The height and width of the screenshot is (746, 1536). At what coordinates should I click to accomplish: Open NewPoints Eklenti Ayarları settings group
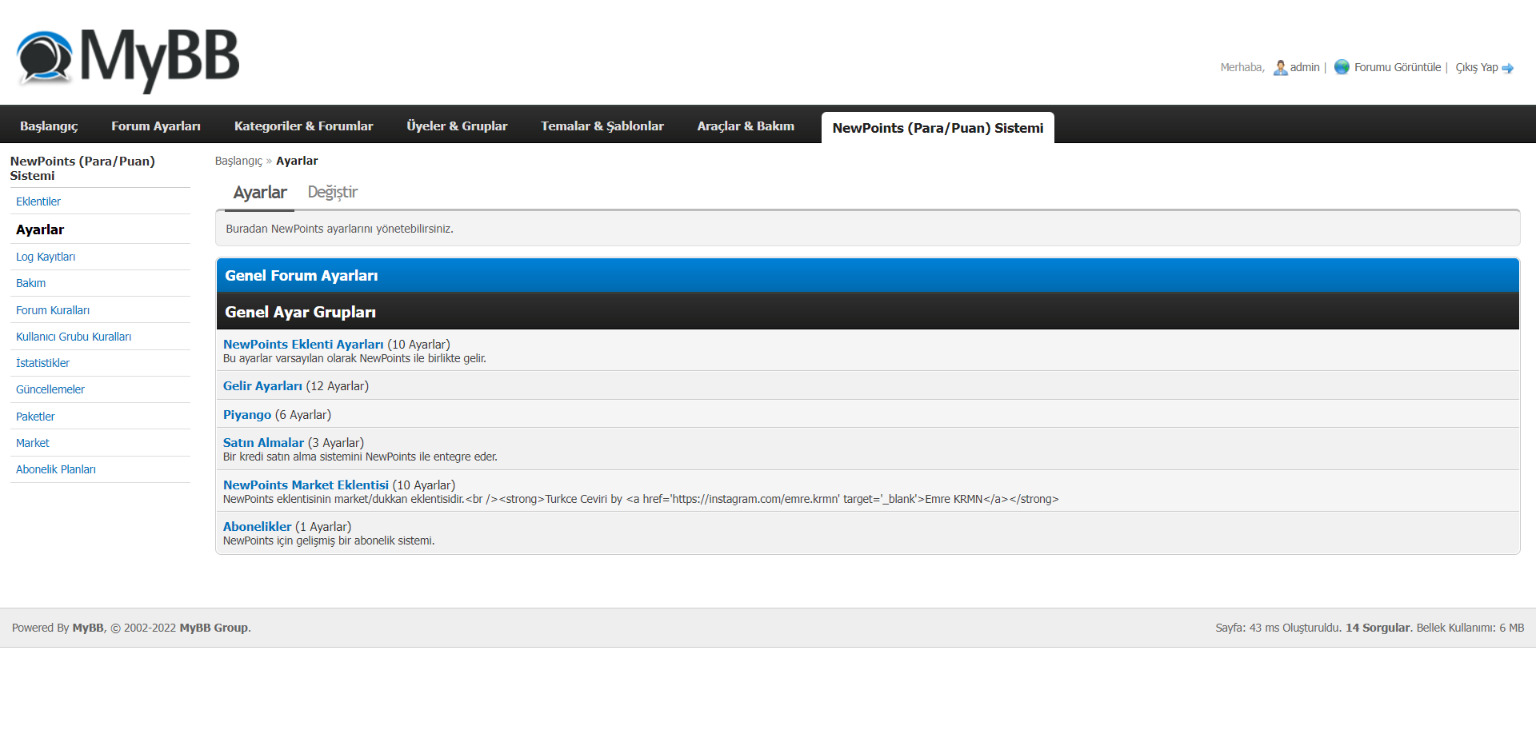[303, 344]
